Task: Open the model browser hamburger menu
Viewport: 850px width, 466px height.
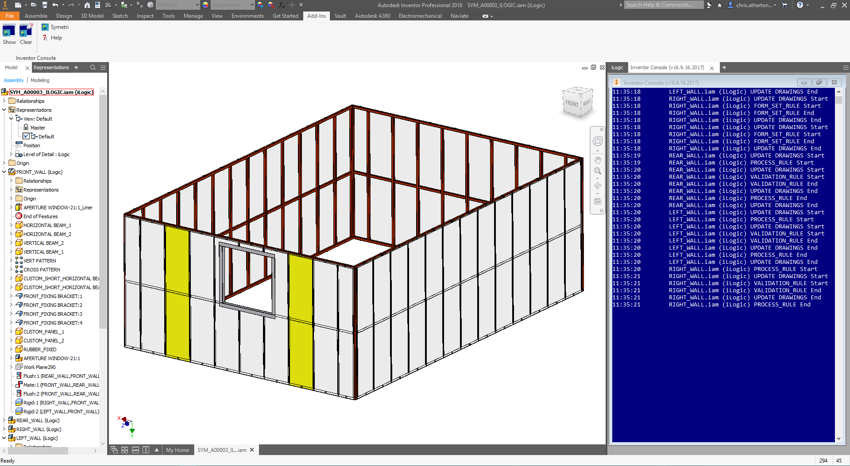Action: click(103, 67)
